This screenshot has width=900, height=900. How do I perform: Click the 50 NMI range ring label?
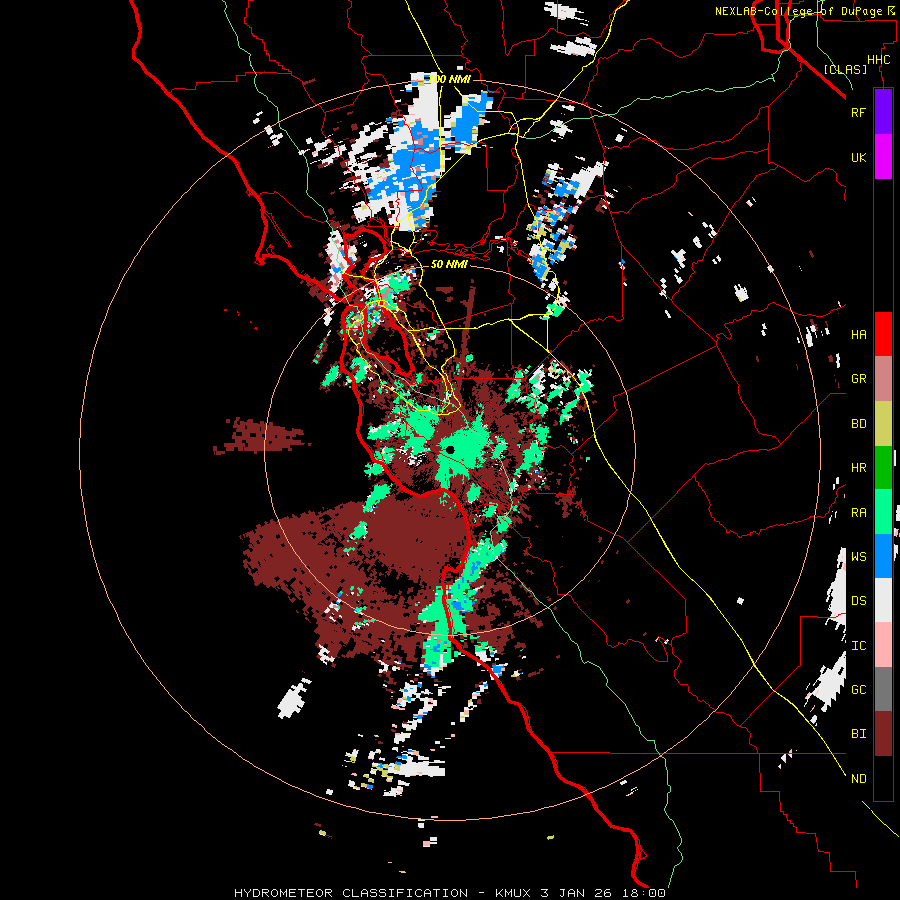pyautogui.click(x=449, y=264)
